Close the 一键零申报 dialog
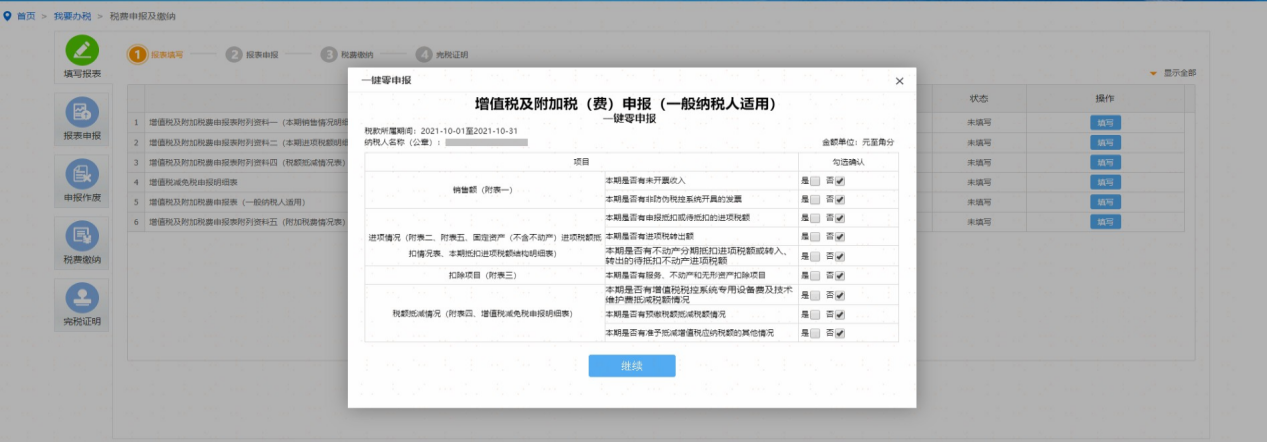Screen dimensions: 1267x442 899,81
